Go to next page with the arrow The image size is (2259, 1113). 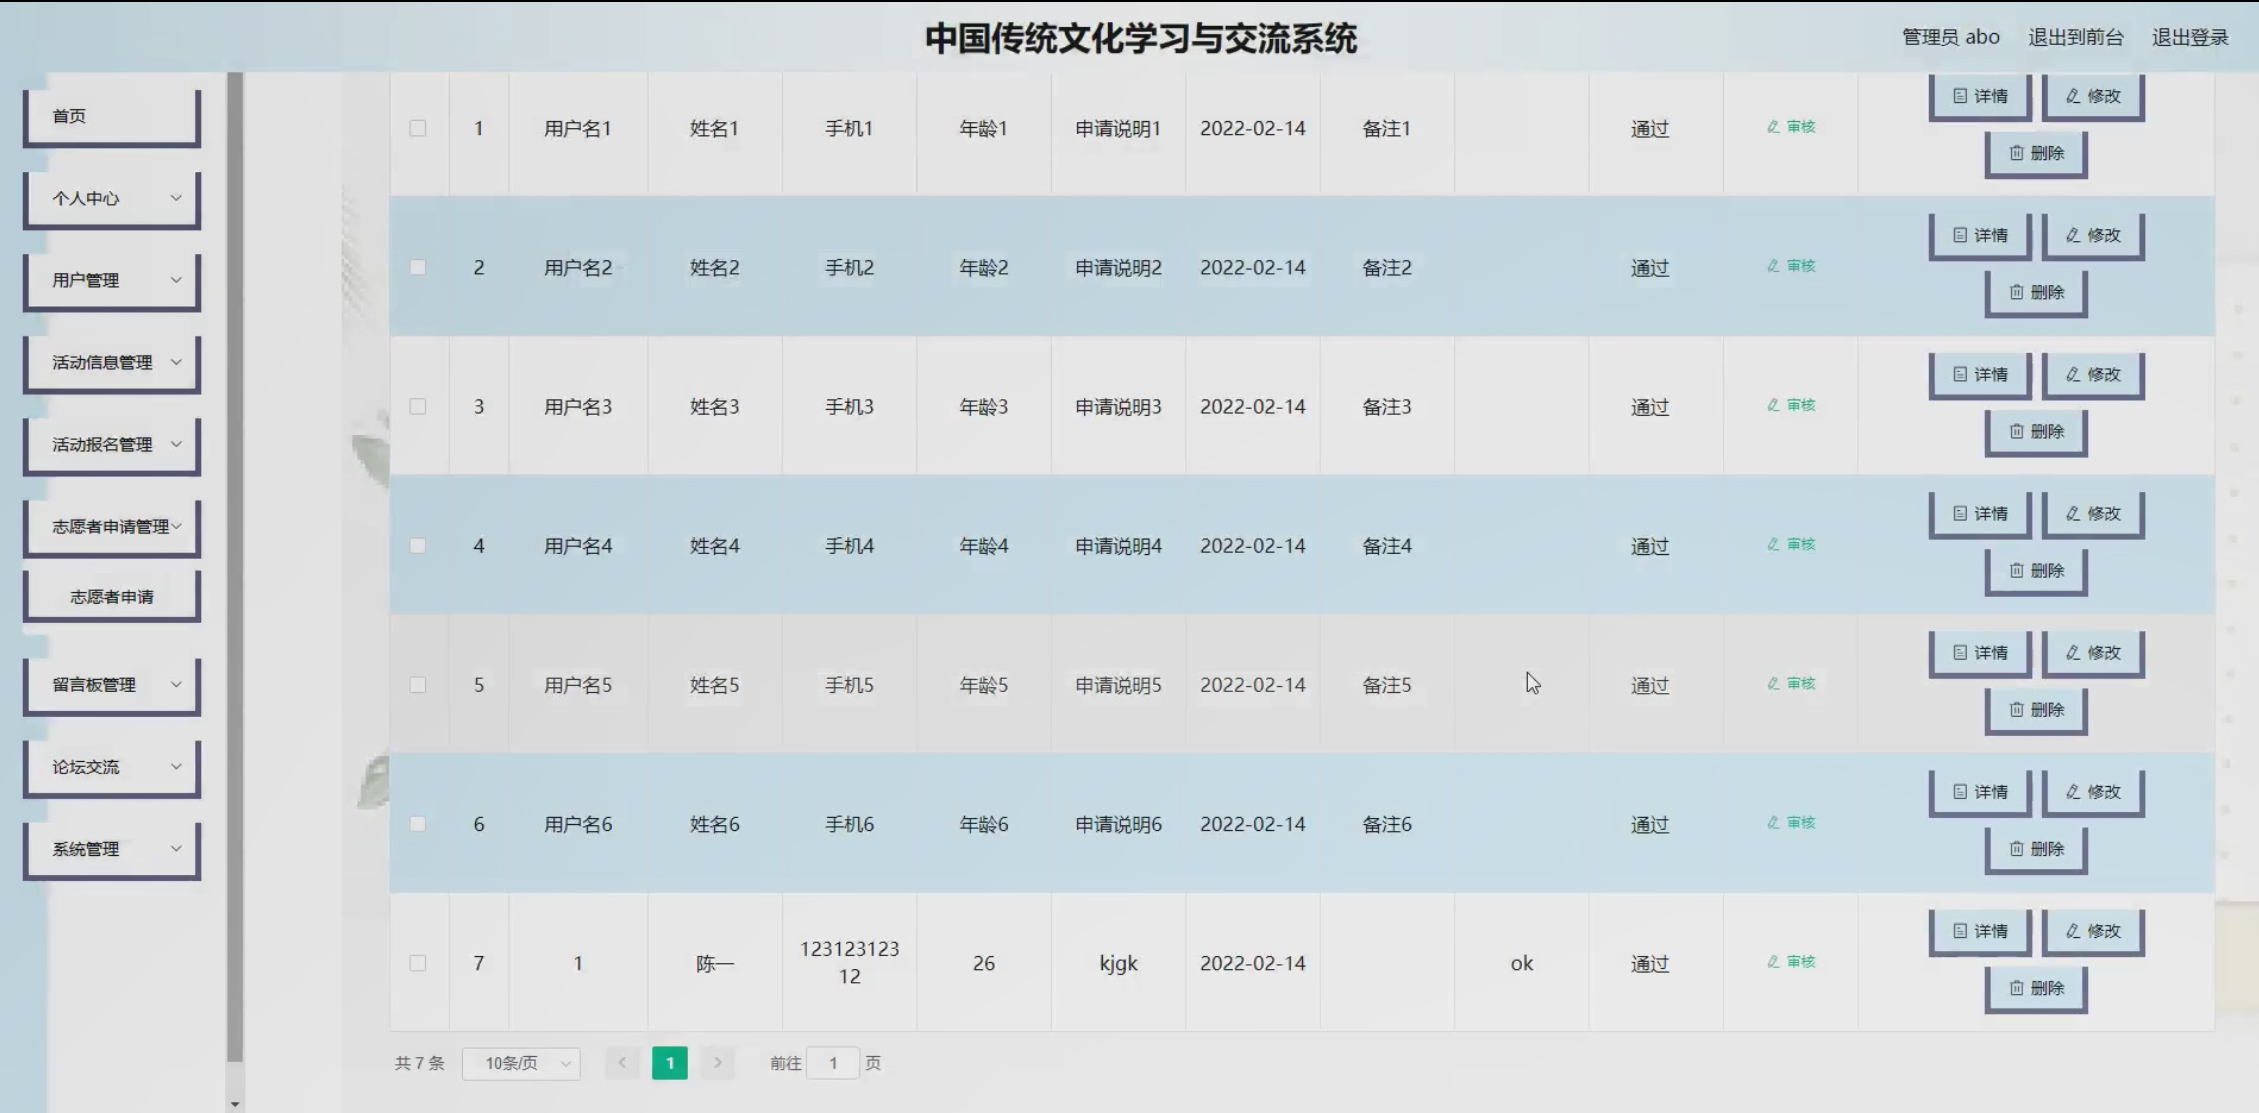[717, 1063]
